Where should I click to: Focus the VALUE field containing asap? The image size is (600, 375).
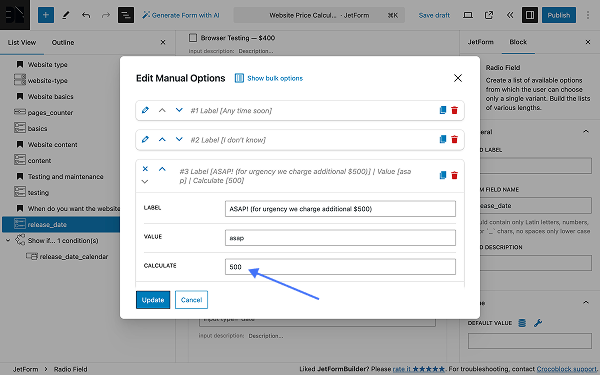pyautogui.click(x=340, y=238)
